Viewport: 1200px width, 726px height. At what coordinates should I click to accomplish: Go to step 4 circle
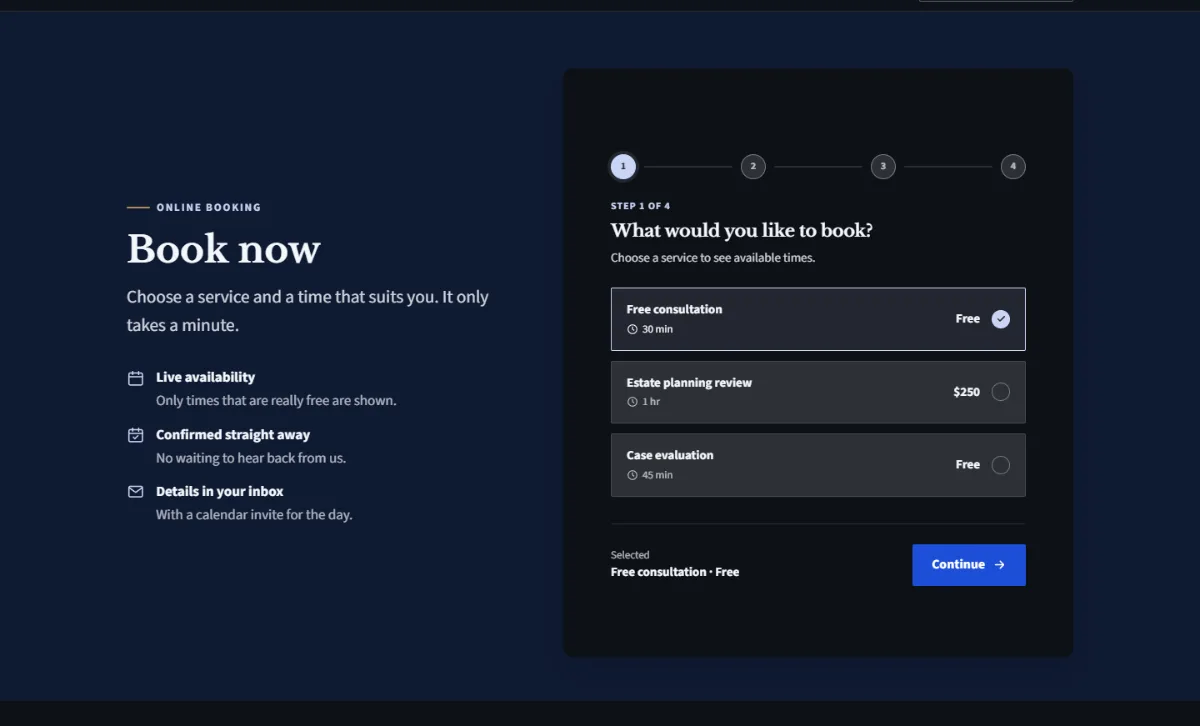pyautogui.click(x=1013, y=167)
